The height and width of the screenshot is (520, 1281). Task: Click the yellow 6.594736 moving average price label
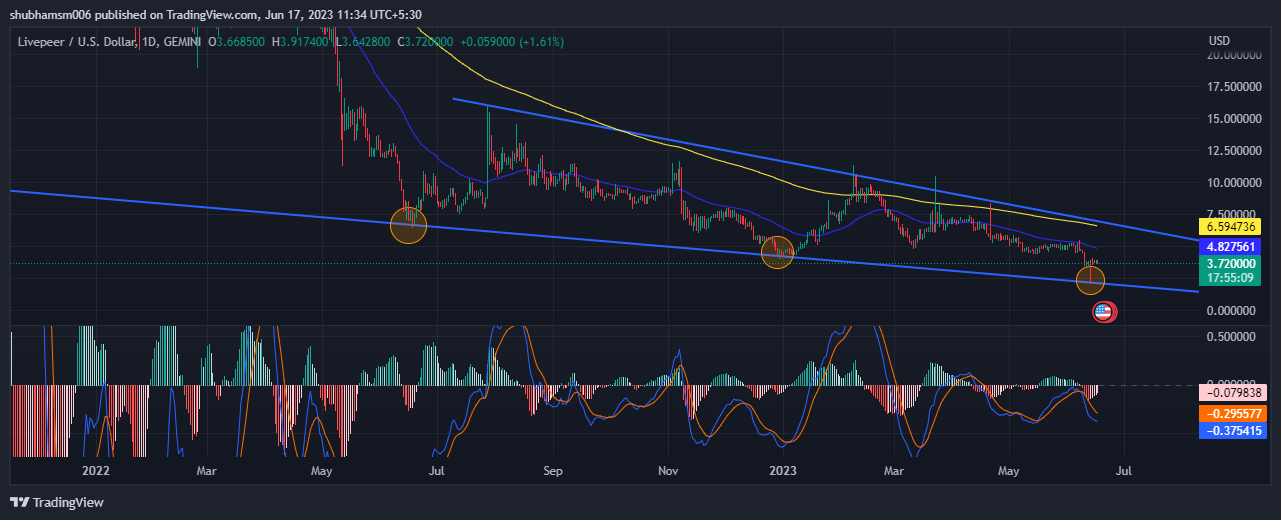[x=1232, y=227]
